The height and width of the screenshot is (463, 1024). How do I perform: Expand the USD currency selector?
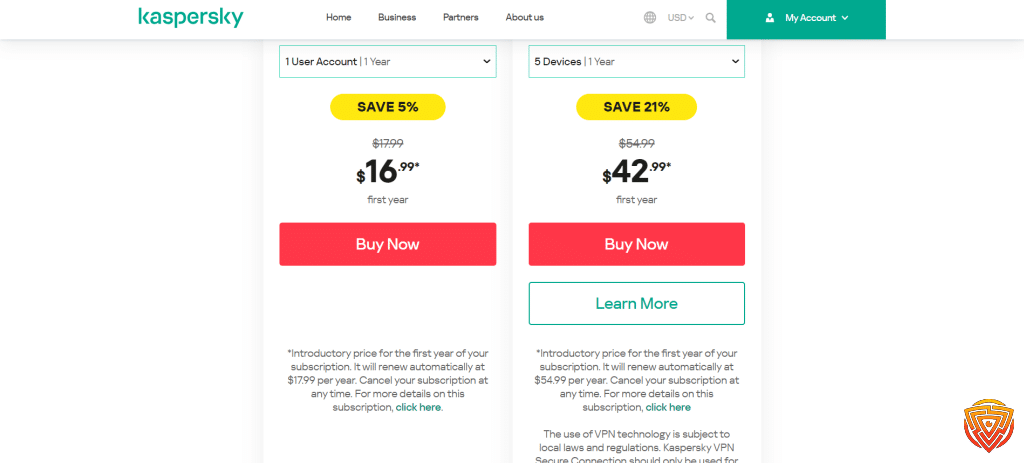pos(680,18)
